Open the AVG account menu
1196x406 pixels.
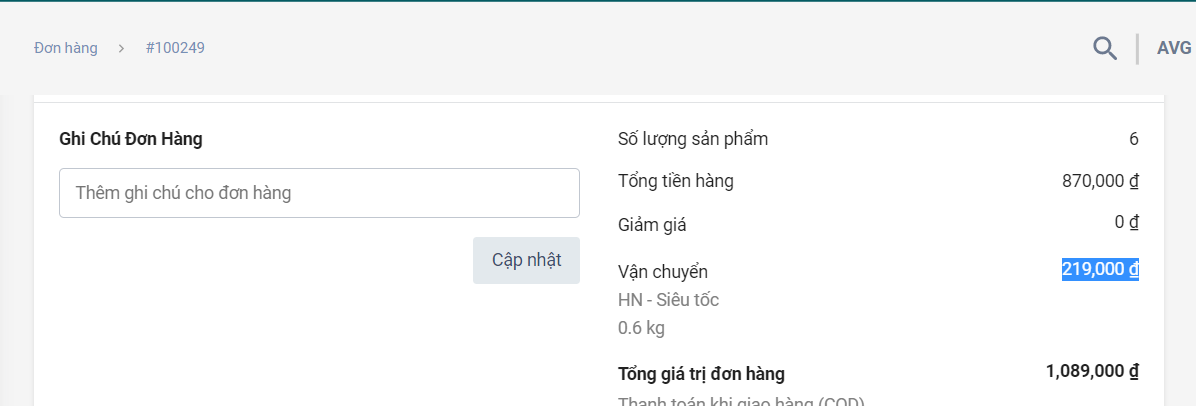[x=1173, y=48]
